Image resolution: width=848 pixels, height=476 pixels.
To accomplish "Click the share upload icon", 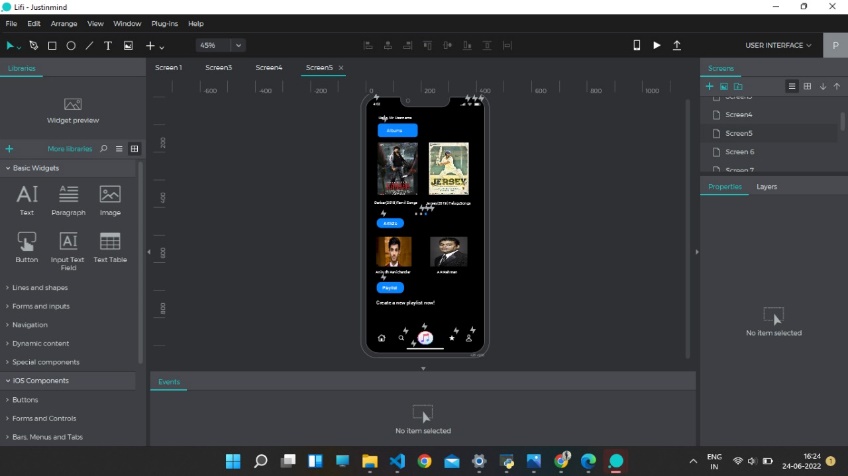I will point(677,45).
